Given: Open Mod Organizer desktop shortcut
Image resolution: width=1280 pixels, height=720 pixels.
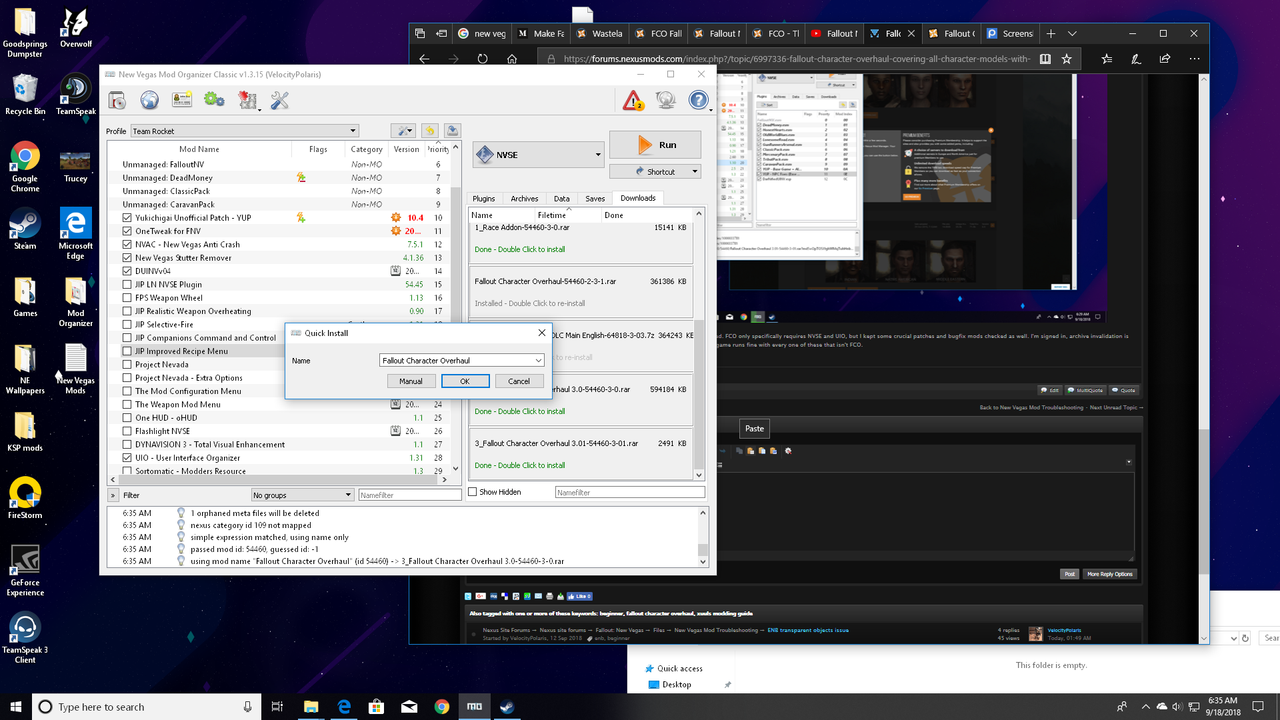Looking at the screenshot, I should [x=76, y=303].
